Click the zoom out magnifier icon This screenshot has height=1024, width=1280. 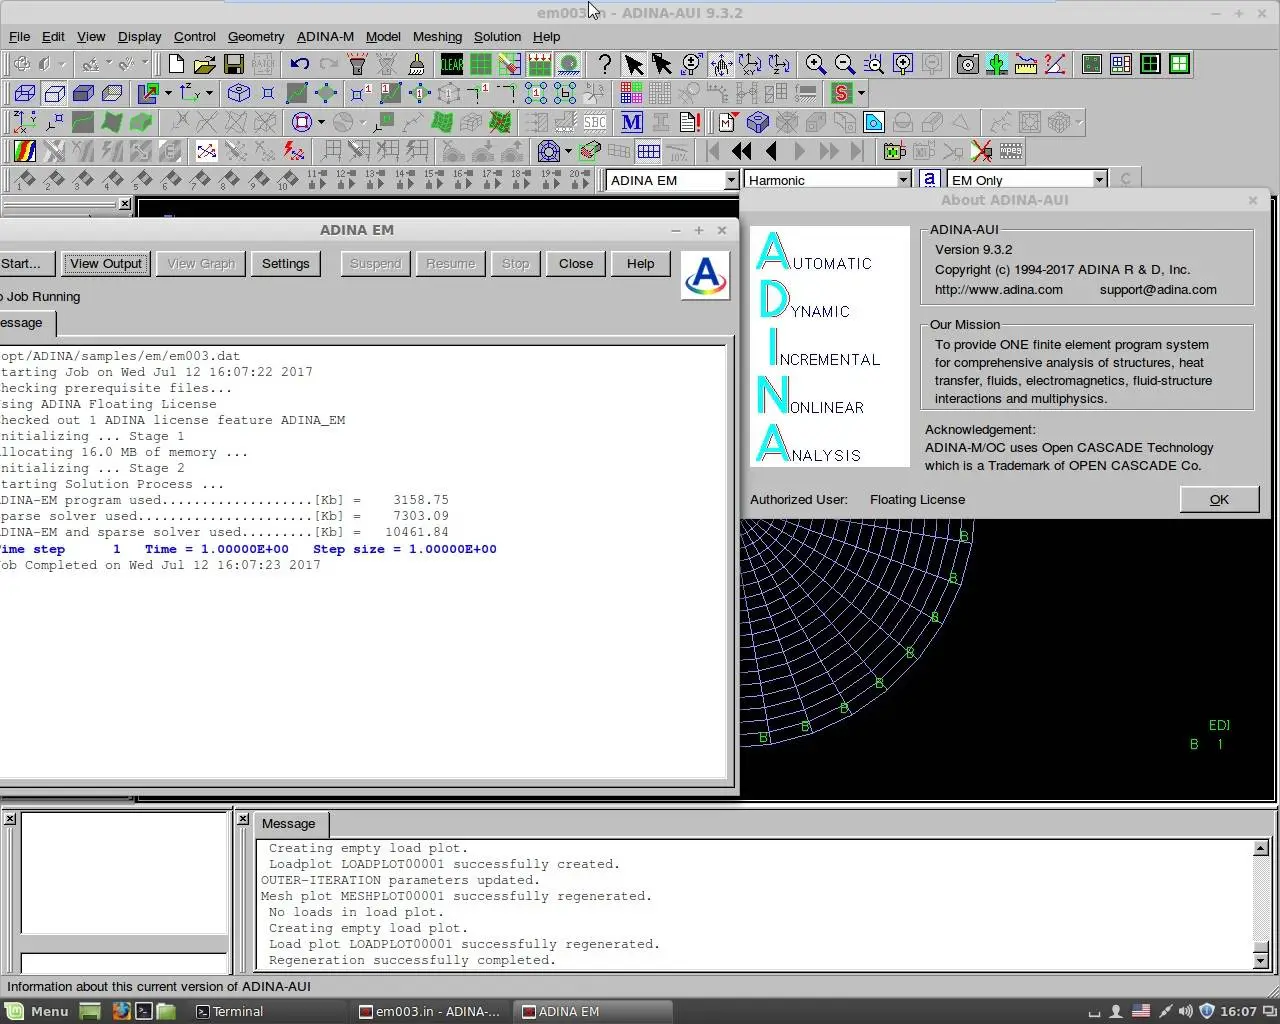[x=845, y=64]
